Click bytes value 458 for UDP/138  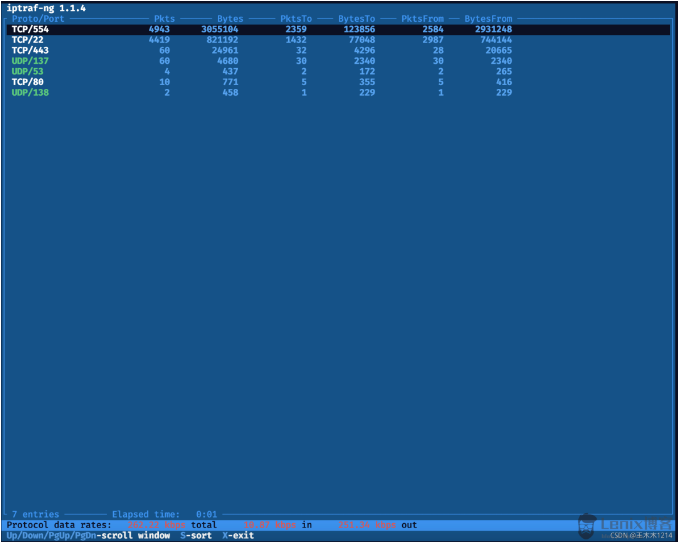point(230,93)
